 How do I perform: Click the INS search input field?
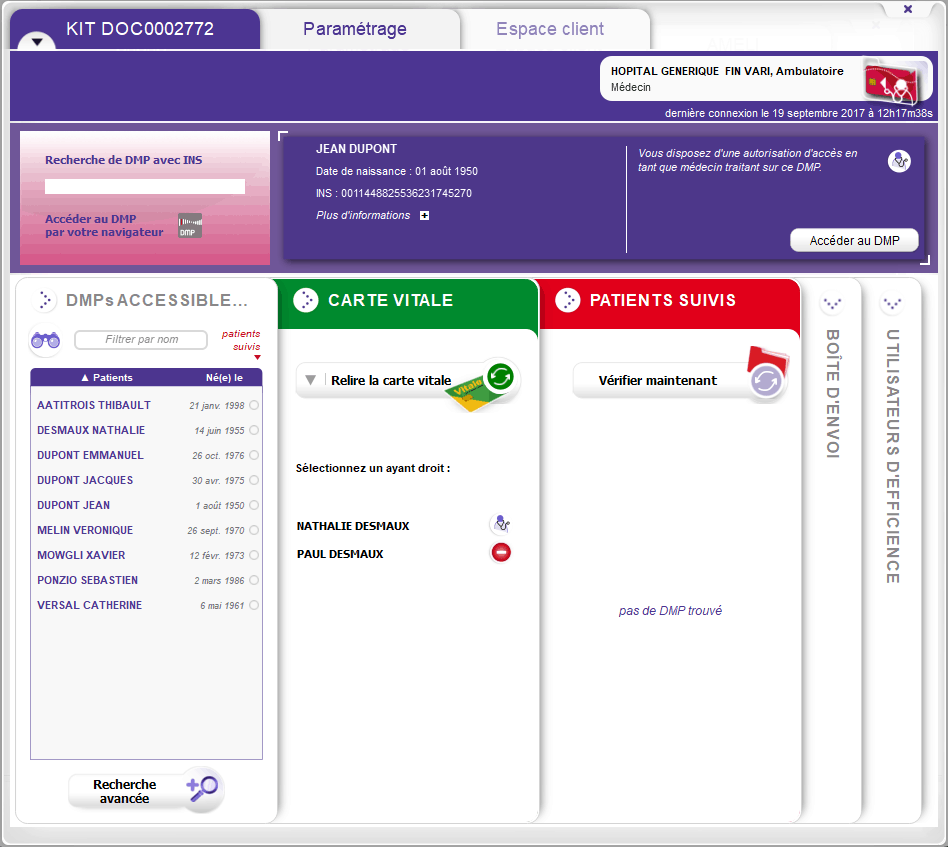pos(145,186)
